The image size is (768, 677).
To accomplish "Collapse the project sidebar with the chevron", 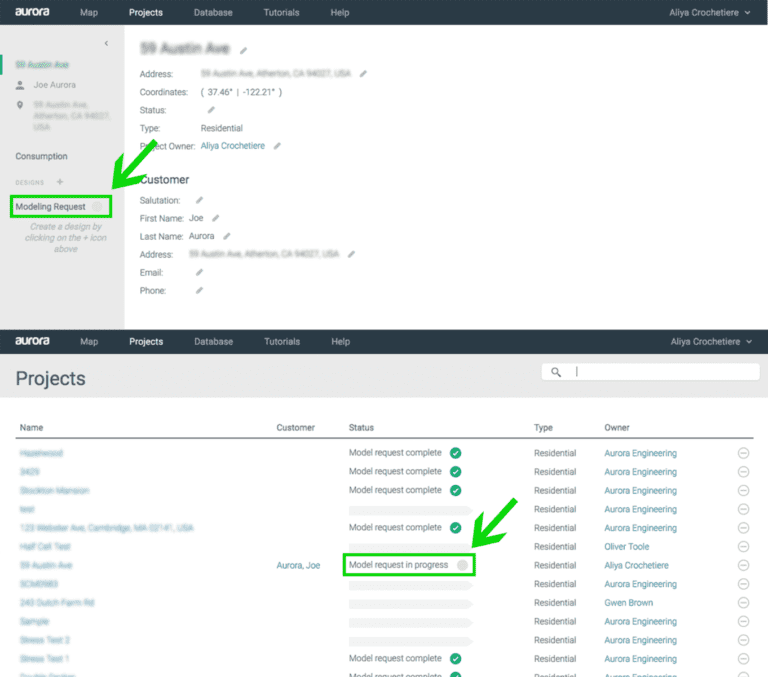I will tap(106, 44).
